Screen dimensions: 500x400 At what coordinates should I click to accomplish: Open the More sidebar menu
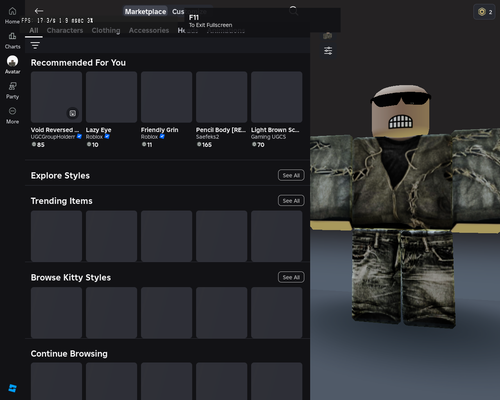click(12, 111)
